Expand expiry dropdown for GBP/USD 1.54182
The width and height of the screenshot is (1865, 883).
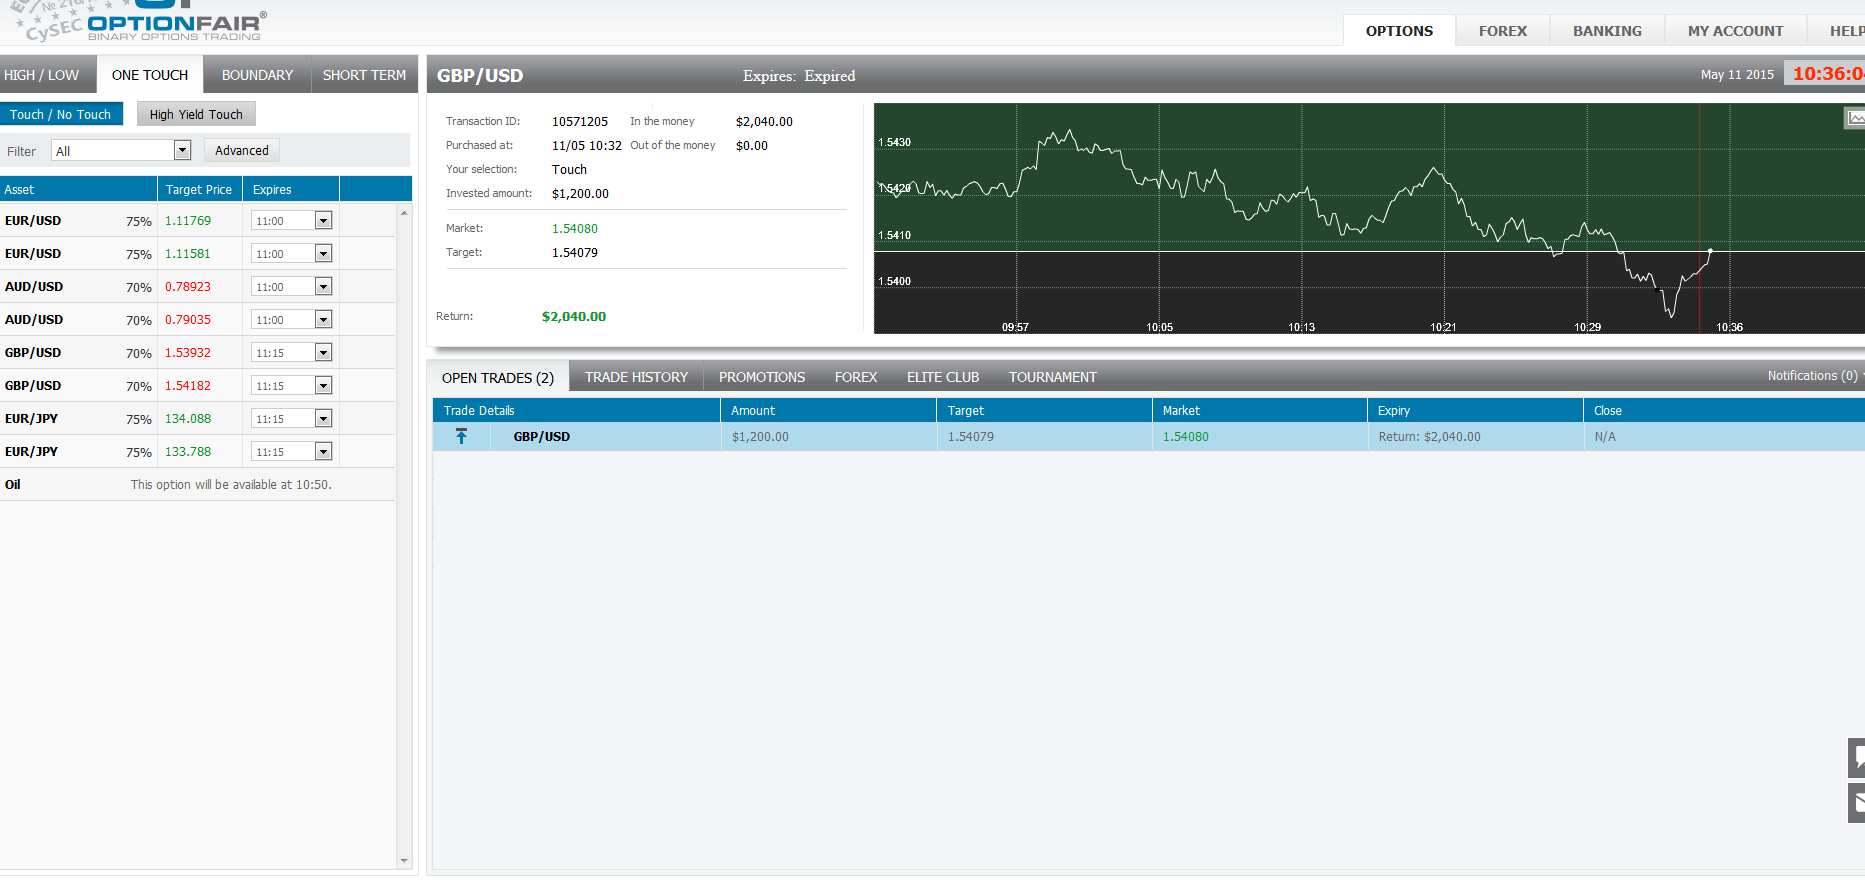pos(323,386)
